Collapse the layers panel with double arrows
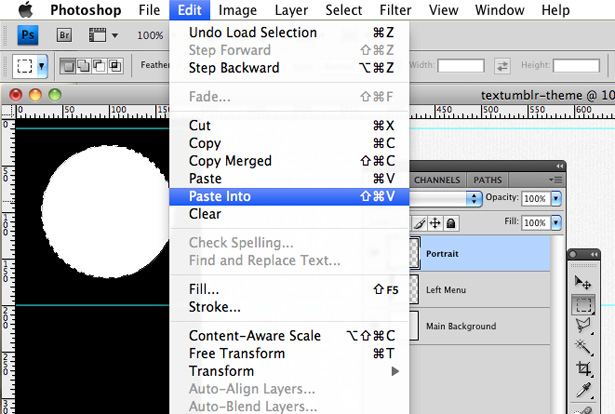The image size is (615, 414). 559,166
